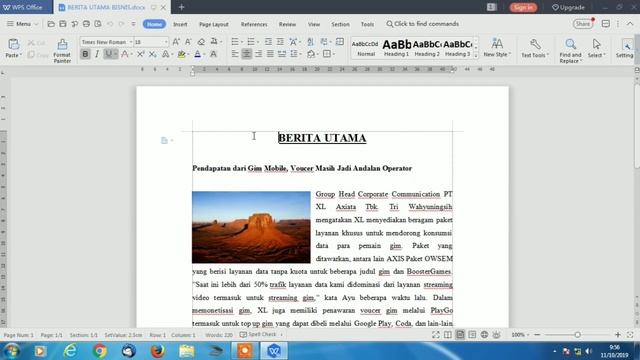The image size is (640, 360).
Task: Open the Setting tool in ribbon
Action: (x=625, y=48)
